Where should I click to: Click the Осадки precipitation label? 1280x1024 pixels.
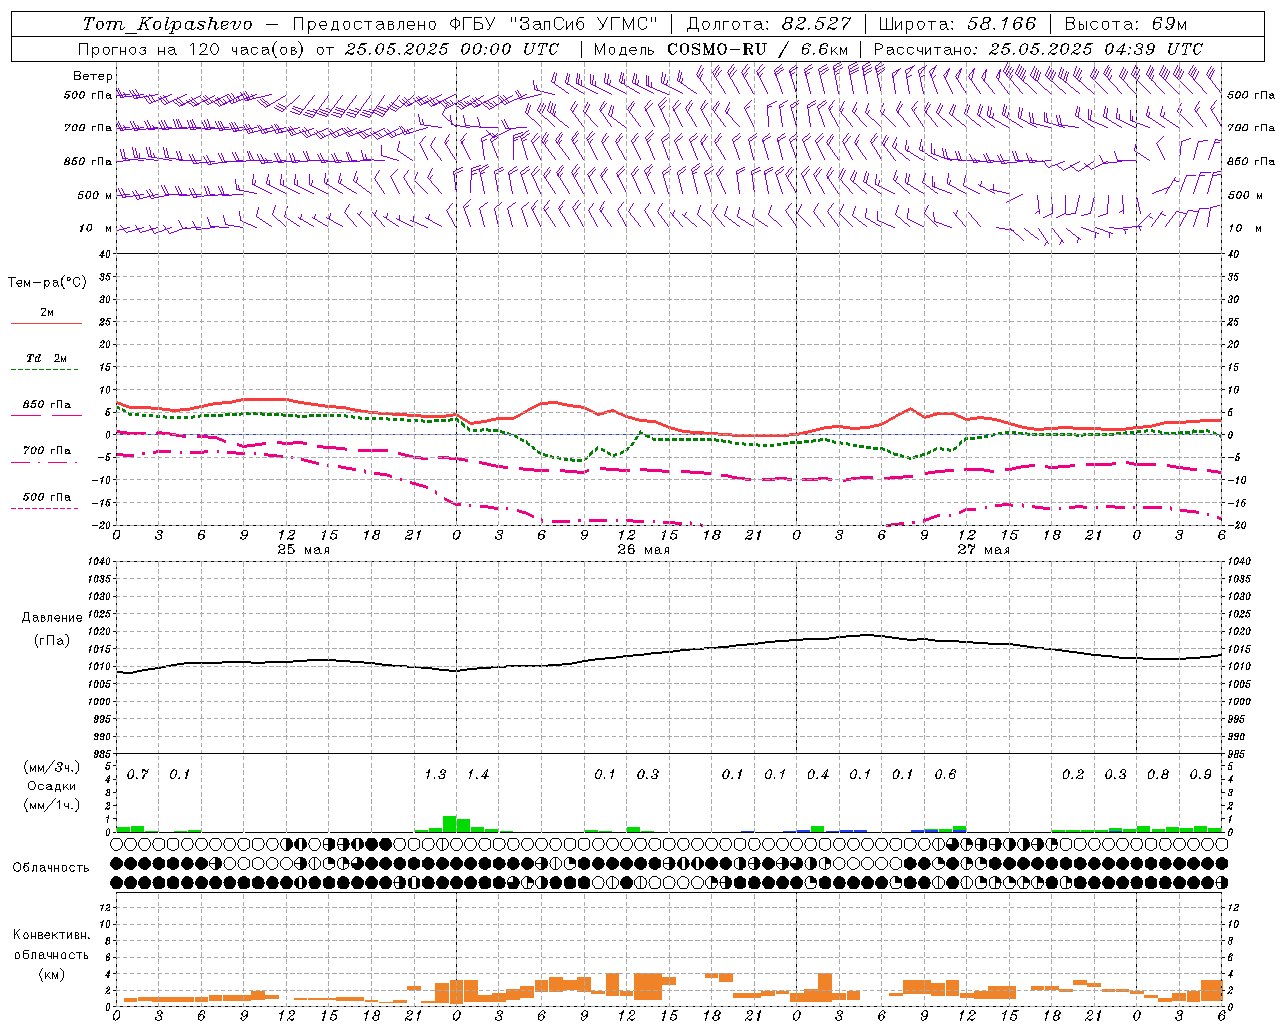(x=52, y=786)
